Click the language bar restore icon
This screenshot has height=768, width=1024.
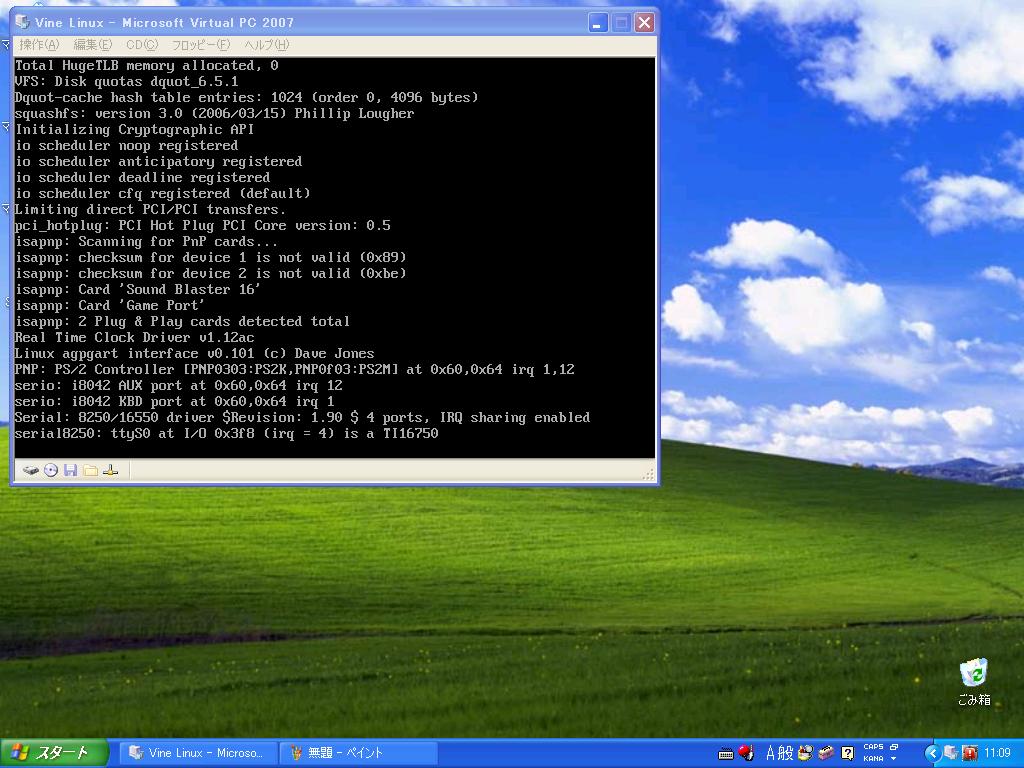(x=894, y=746)
